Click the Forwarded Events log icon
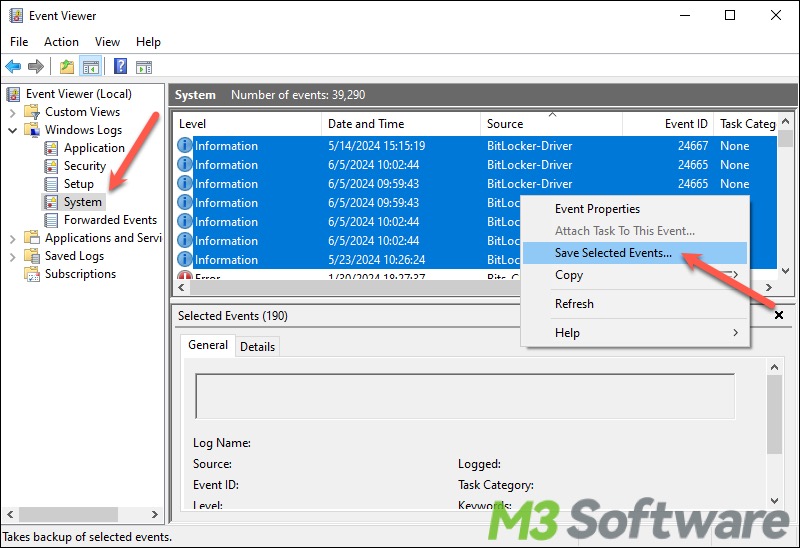This screenshot has height=548, width=800. coord(51,220)
